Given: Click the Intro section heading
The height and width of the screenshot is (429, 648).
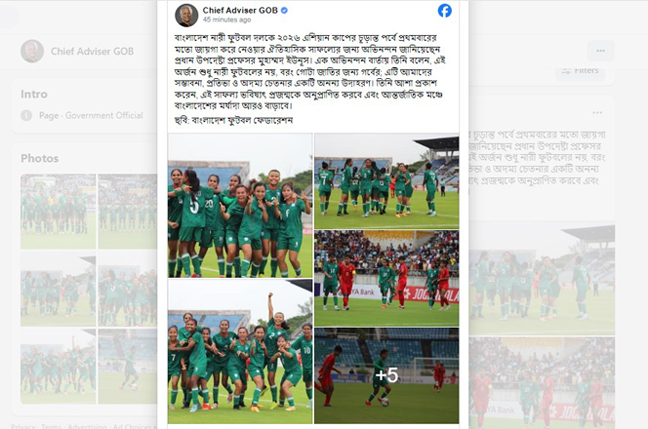Looking at the screenshot, I should 34,94.
